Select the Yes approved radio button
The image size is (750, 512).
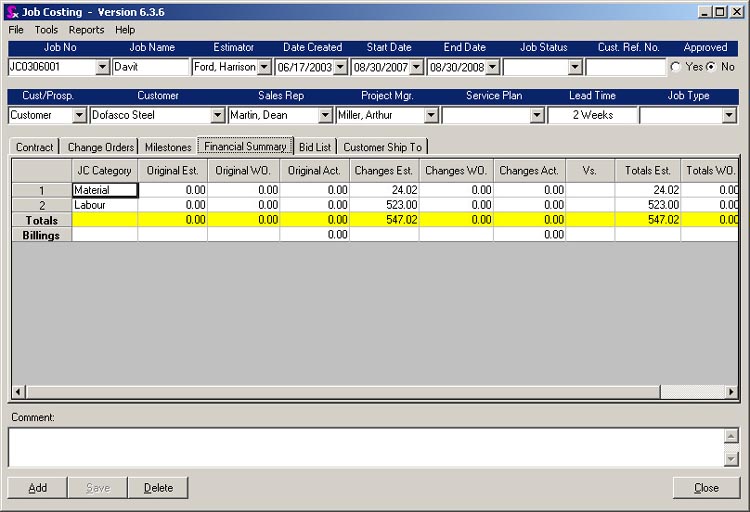pyautogui.click(x=677, y=67)
